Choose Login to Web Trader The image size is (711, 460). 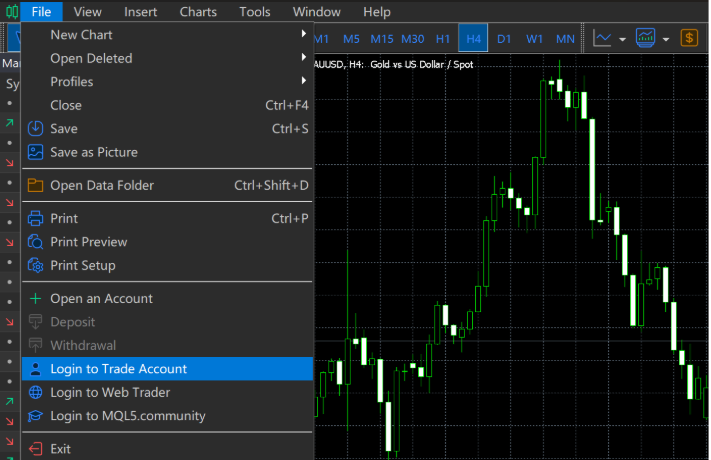coord(167,392)
